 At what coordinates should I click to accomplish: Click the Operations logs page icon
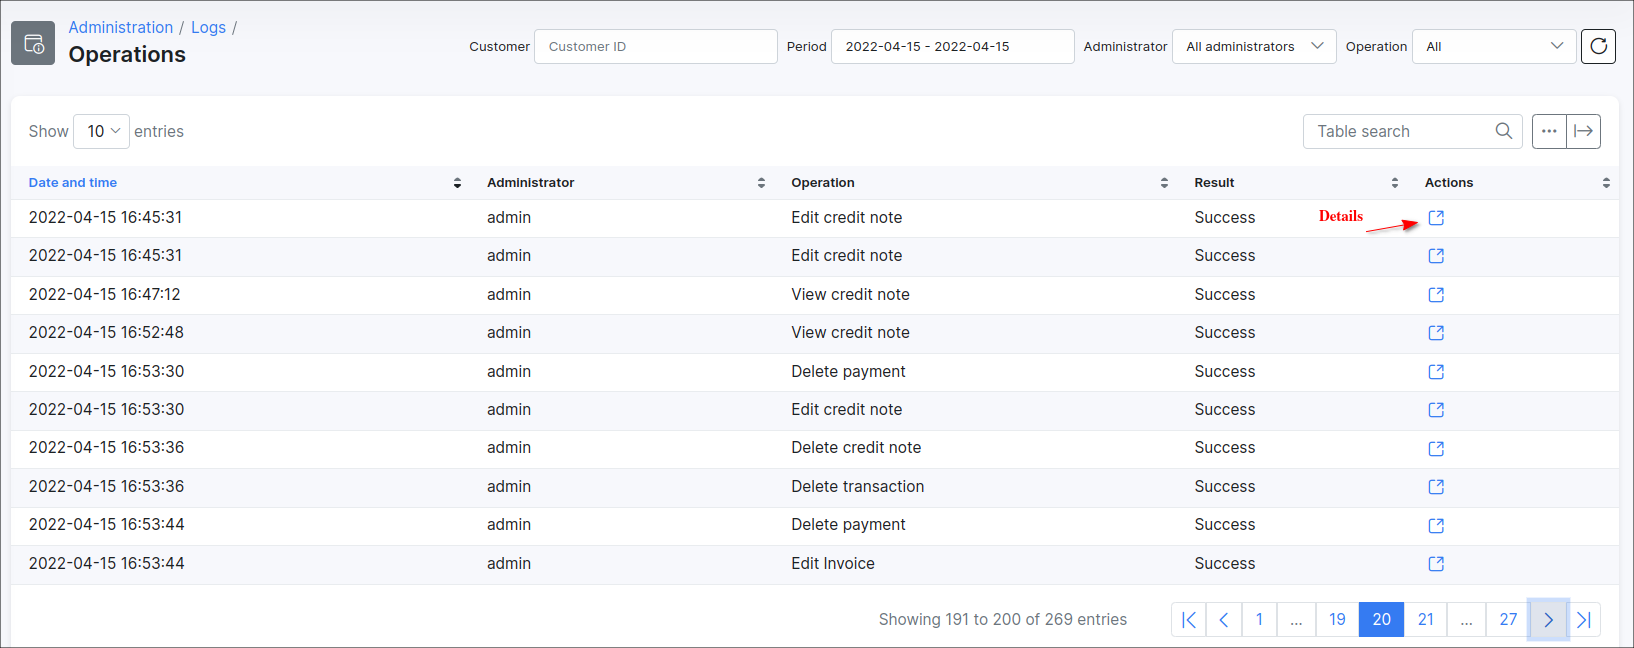(33, 43)
